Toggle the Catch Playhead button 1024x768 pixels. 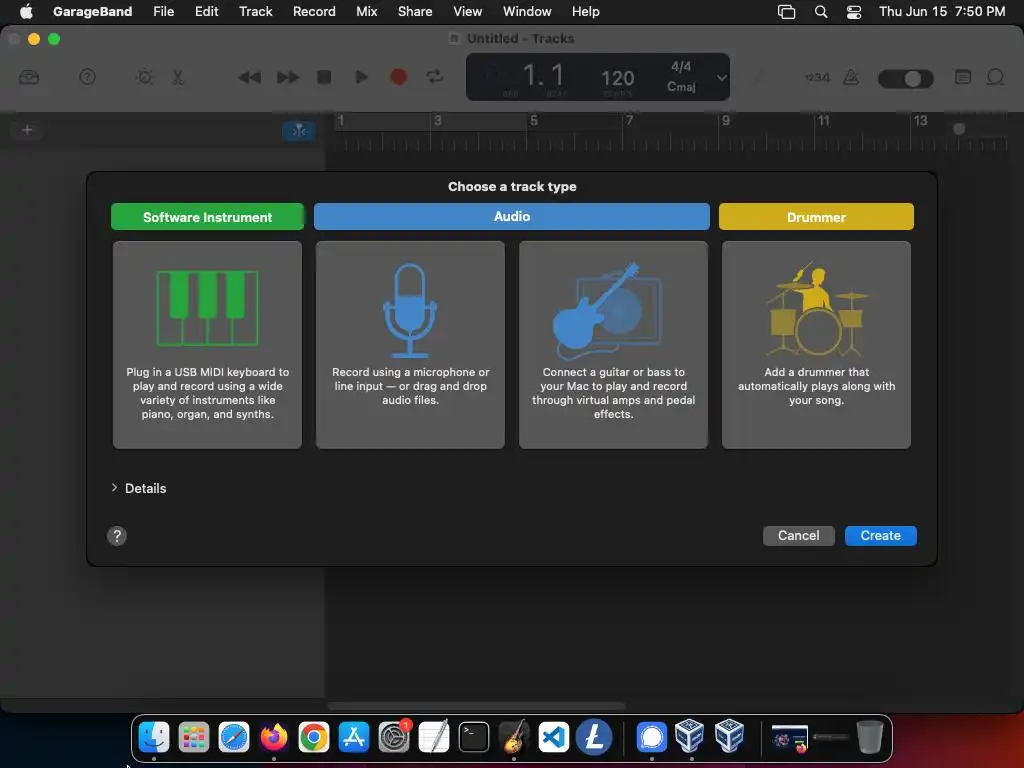tap(299, 131)
